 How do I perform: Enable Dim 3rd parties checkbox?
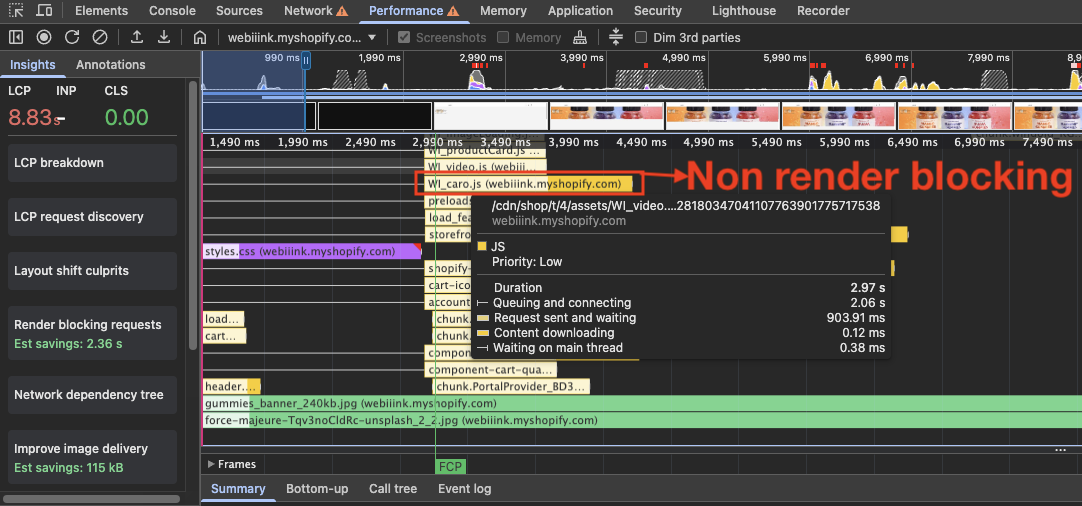(641, 37)
